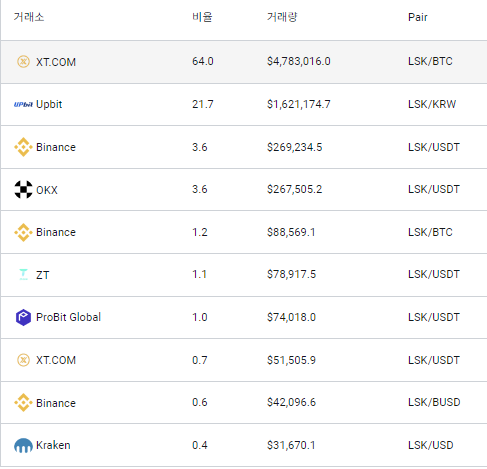Open the OKX exchange link
Screen dimensions: 487x469
tap(47, 190)
